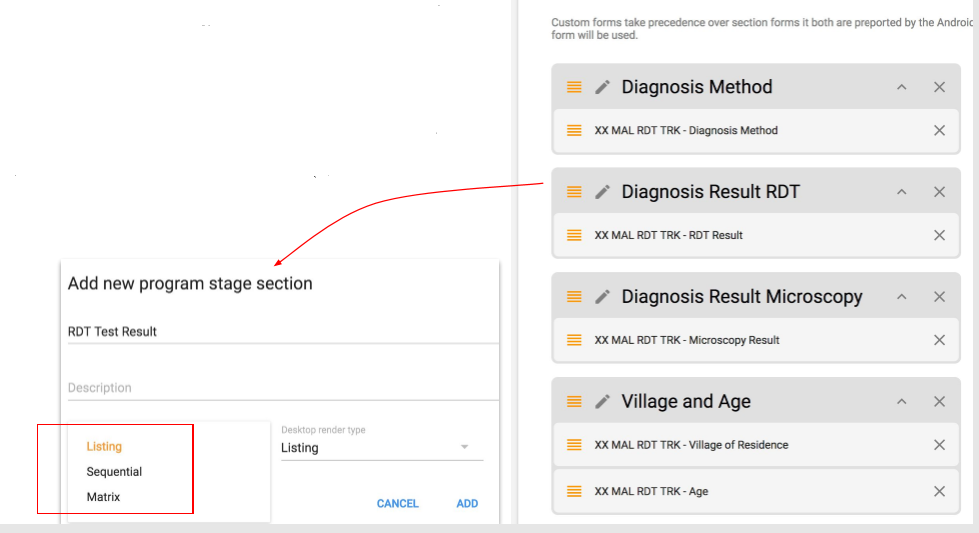This screenshot has width=979, height=533.
Task: Click the Village and Age section title
Action: tap(686, 401)
